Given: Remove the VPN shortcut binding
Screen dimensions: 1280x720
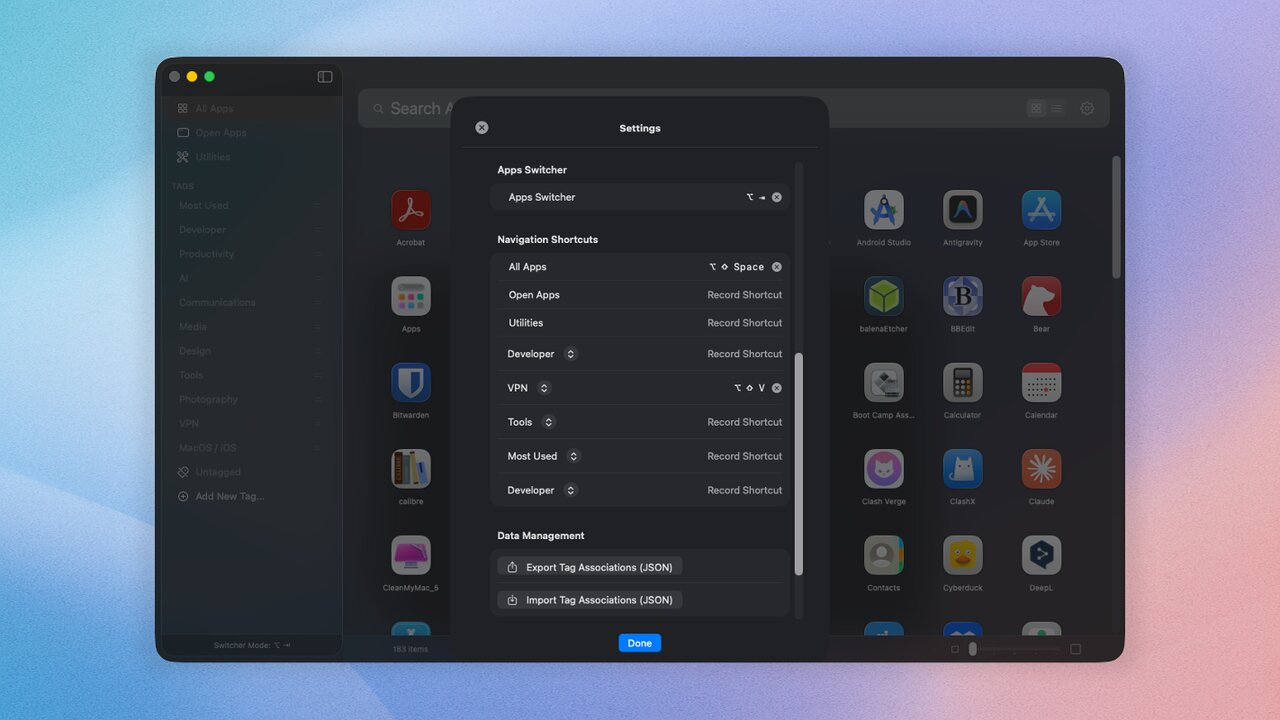Looking at the screenshot, I should 777,388.
